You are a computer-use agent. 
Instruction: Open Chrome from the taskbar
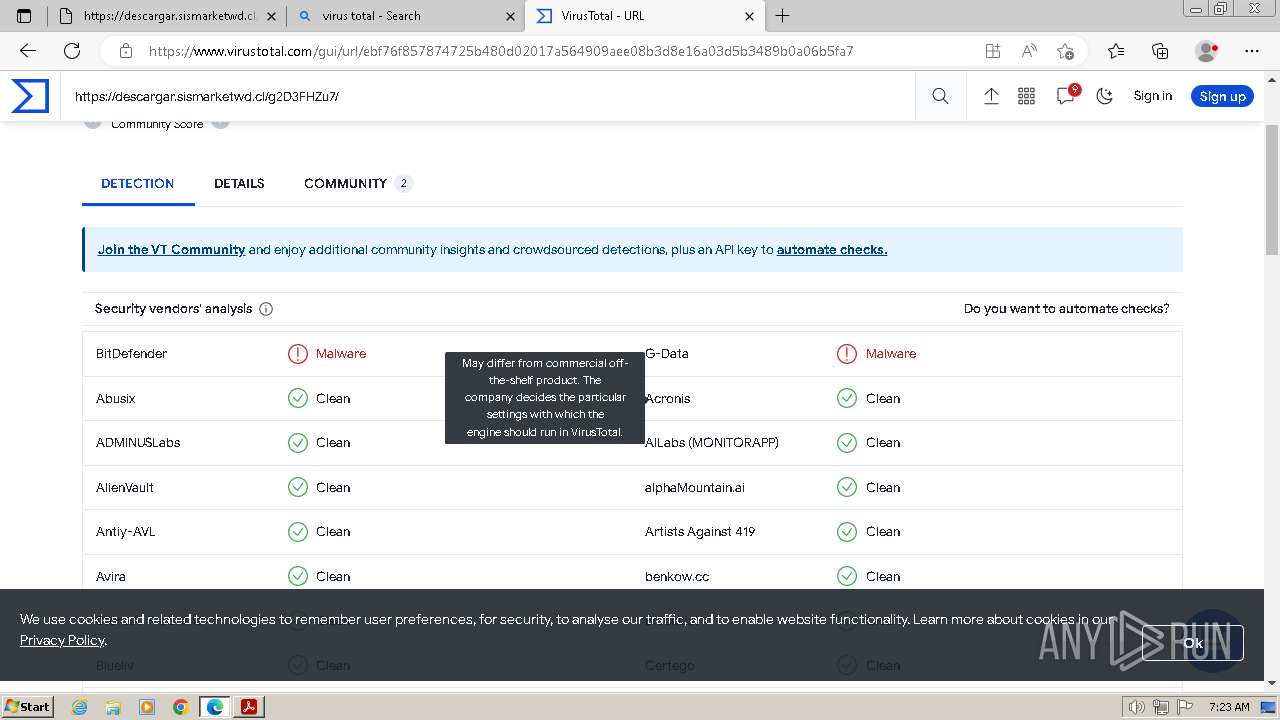tap(181, 707)
